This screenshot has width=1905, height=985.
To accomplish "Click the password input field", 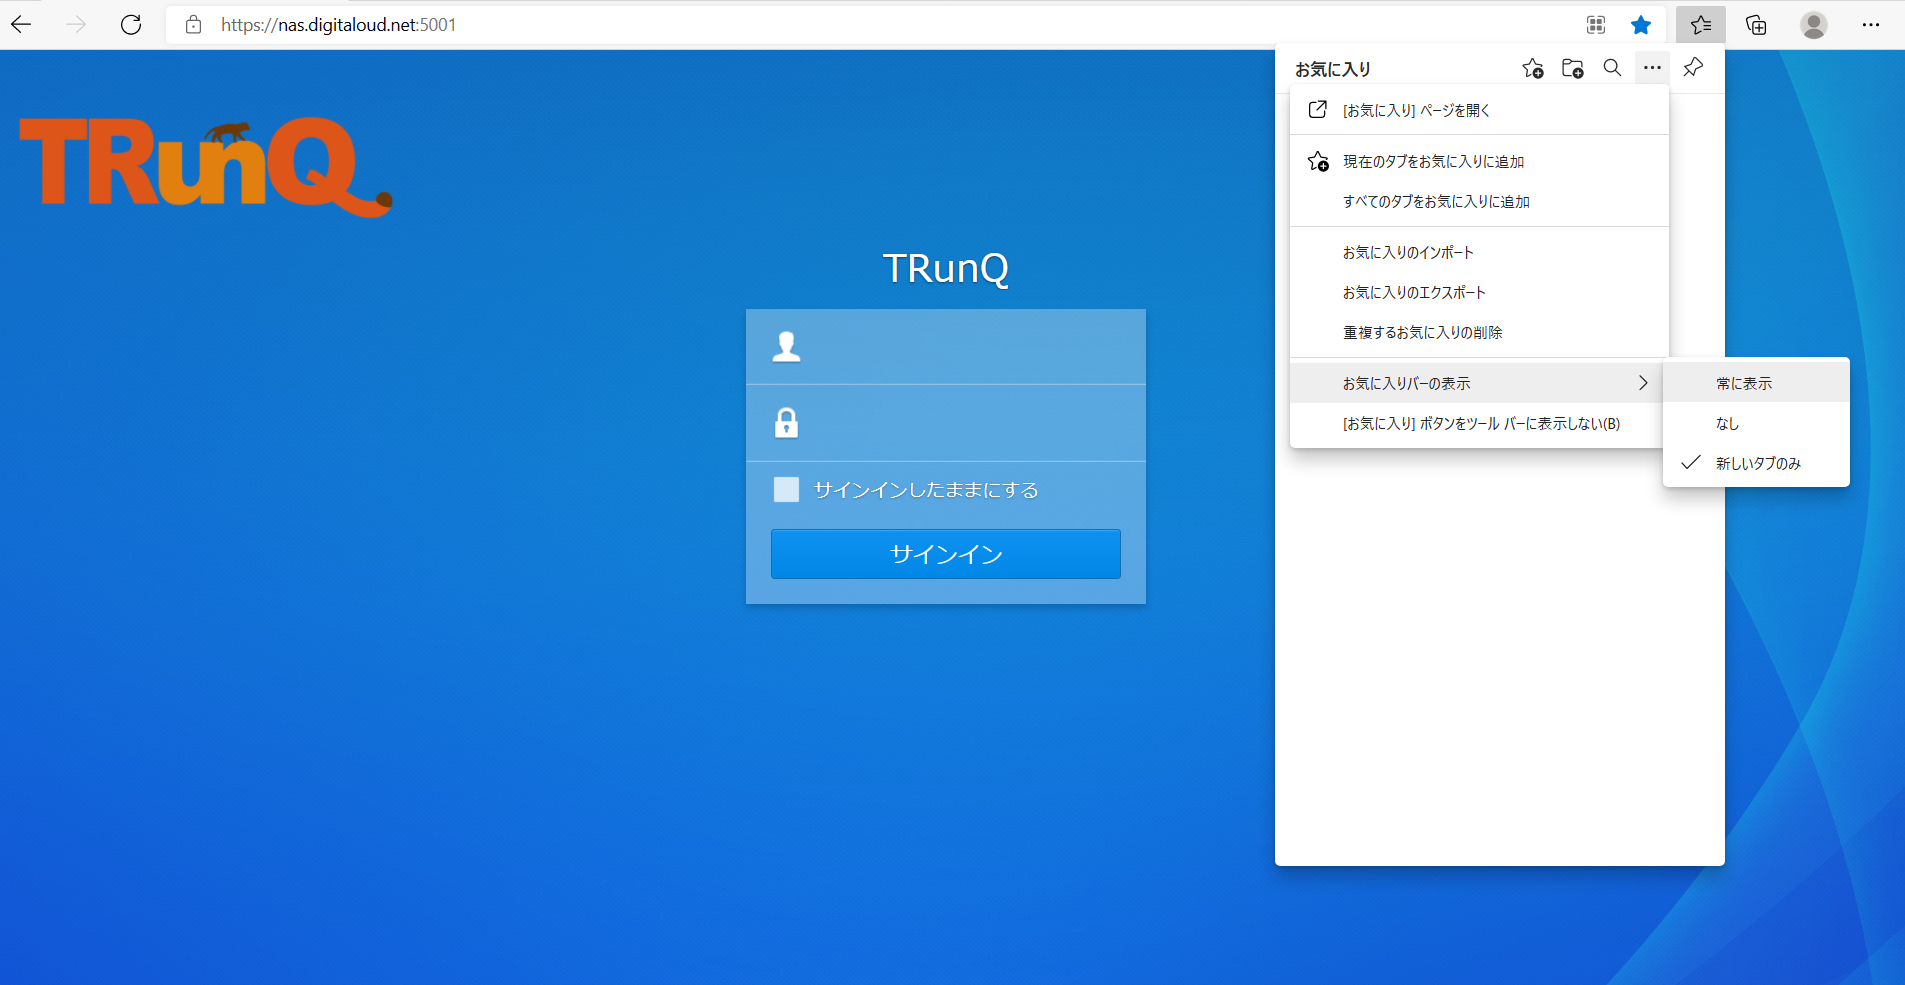I will (946, 423).
